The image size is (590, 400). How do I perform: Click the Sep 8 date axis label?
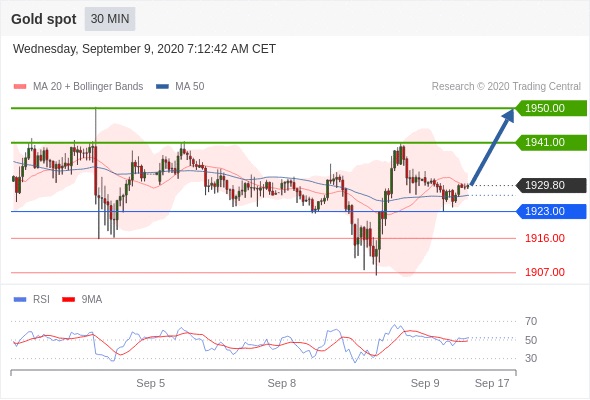(x=281, y=383)
